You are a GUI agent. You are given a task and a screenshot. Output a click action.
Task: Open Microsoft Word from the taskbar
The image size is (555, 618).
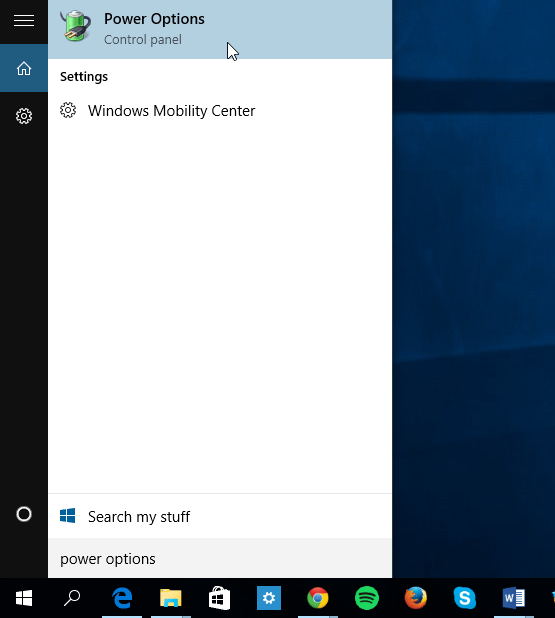pyautogui.click(x=514, y=598)
